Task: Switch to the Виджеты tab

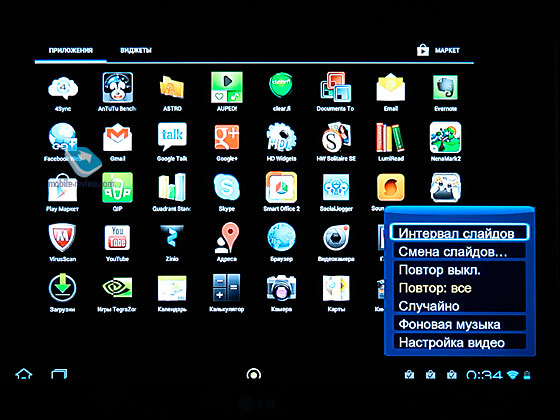Action: point(136,50)
